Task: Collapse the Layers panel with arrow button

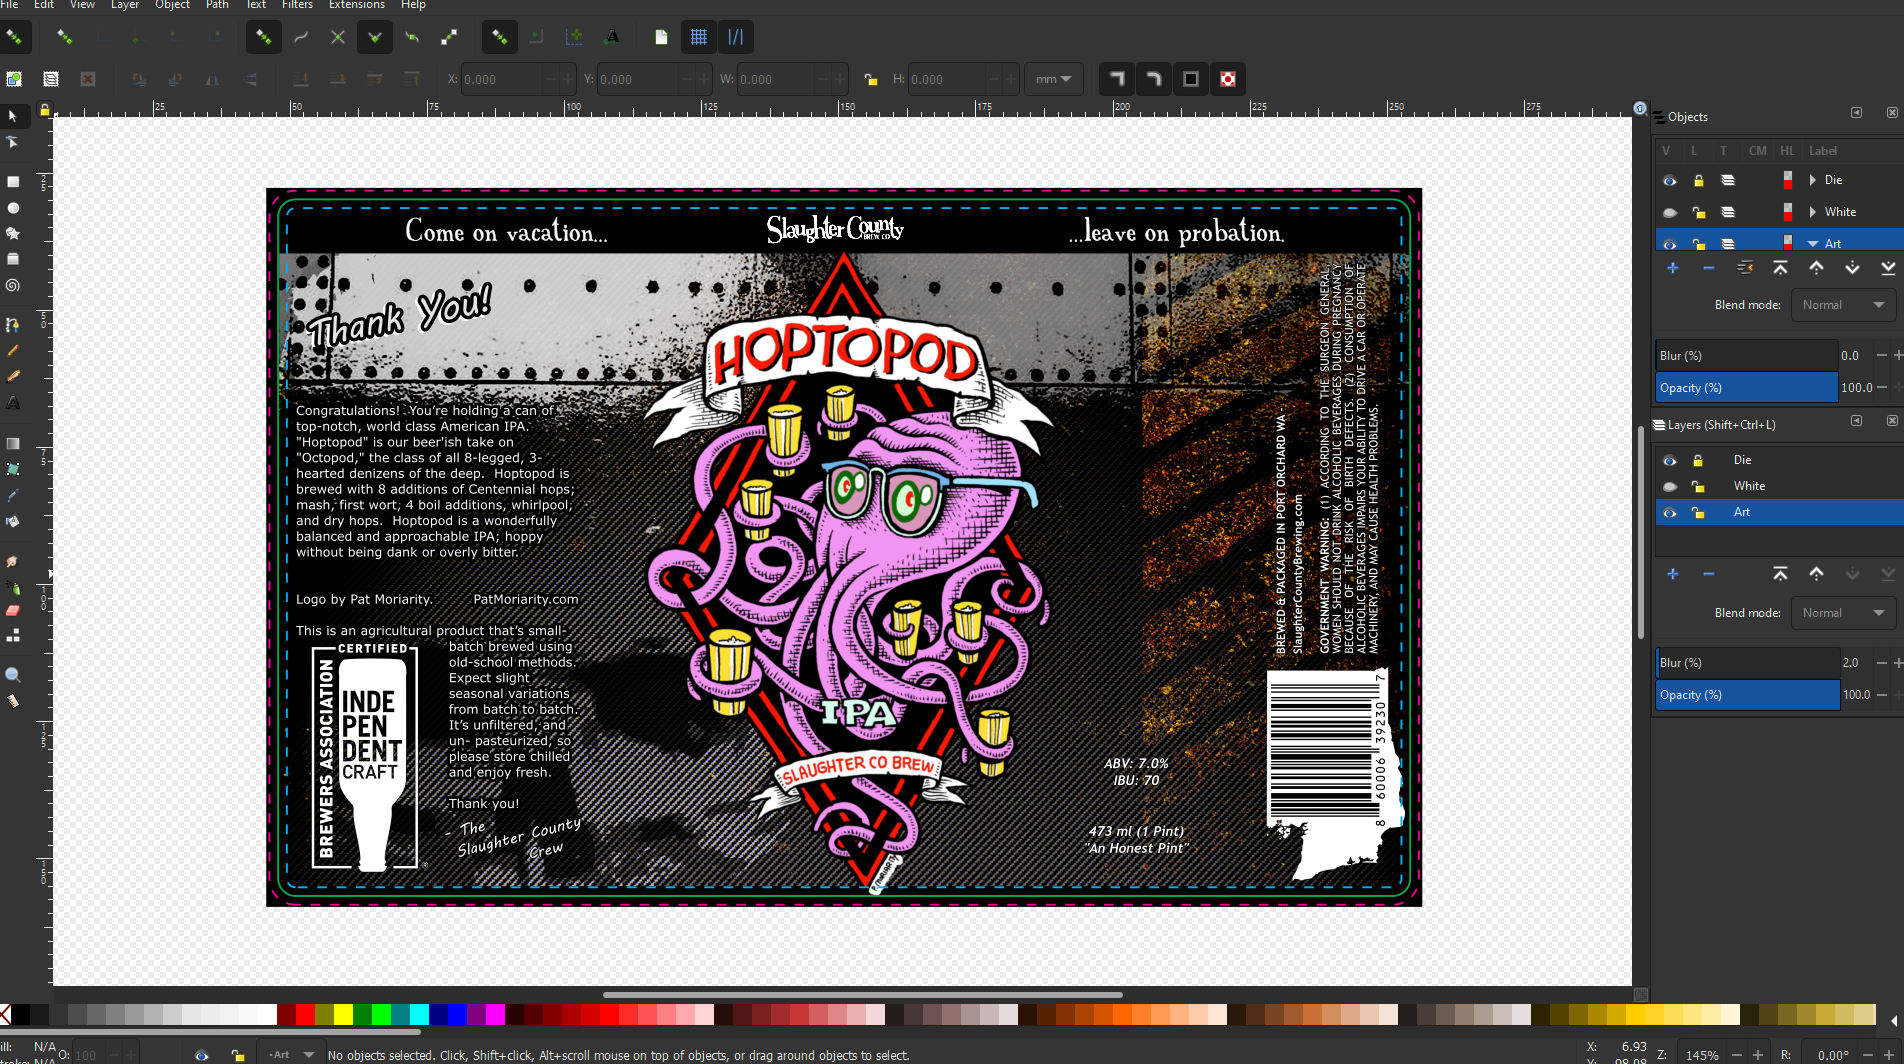Action: pos(1856,421)
